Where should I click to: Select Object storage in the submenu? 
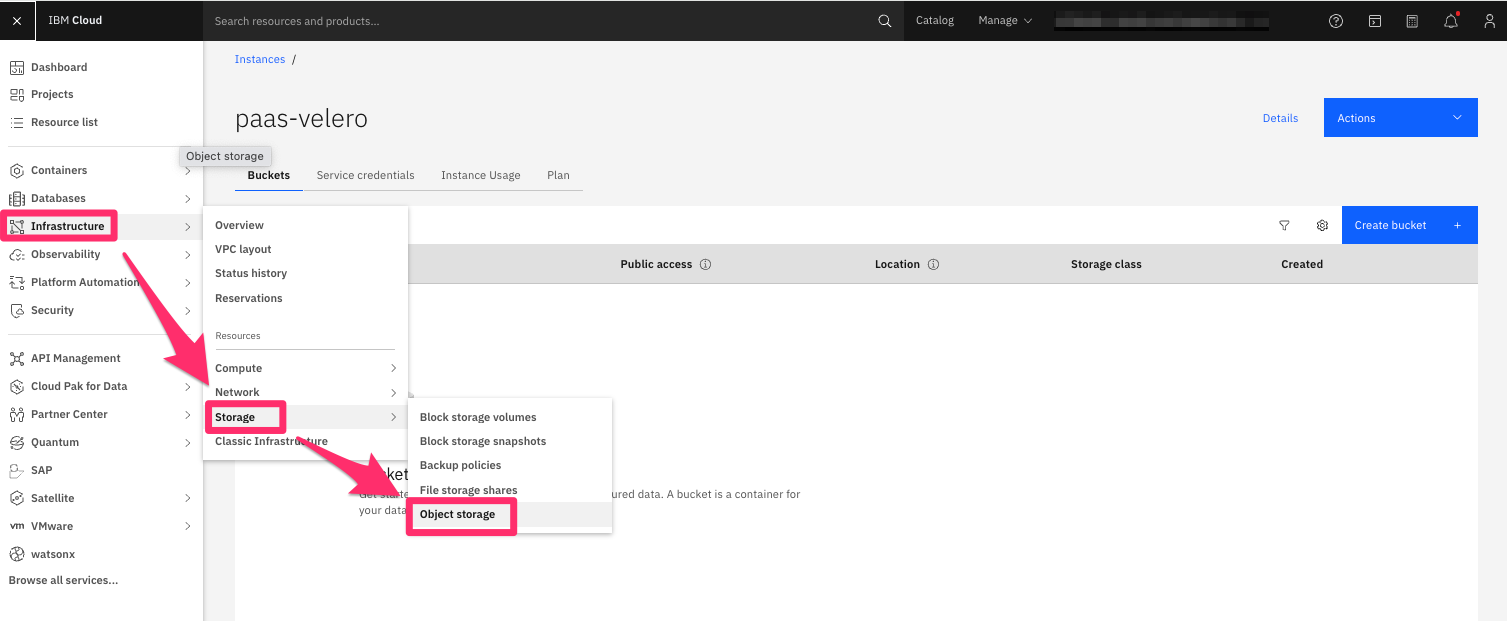[x=509, y=514]
